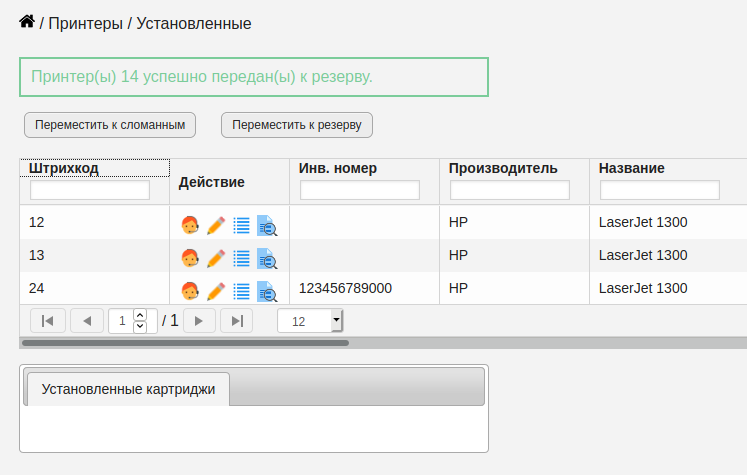View details document icon for printer 12
The height and width of the screenshot is (475, 747).
click(267, 225)
